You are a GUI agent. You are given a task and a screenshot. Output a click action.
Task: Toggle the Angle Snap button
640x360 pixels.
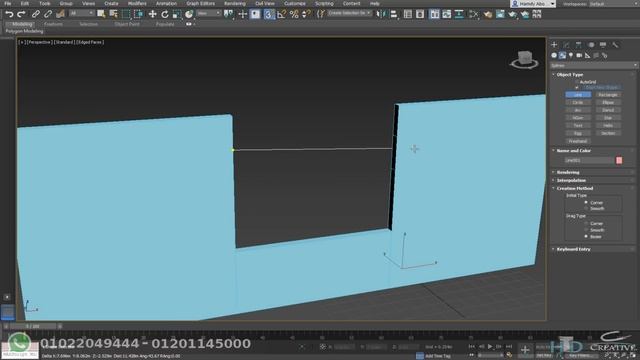282,14
